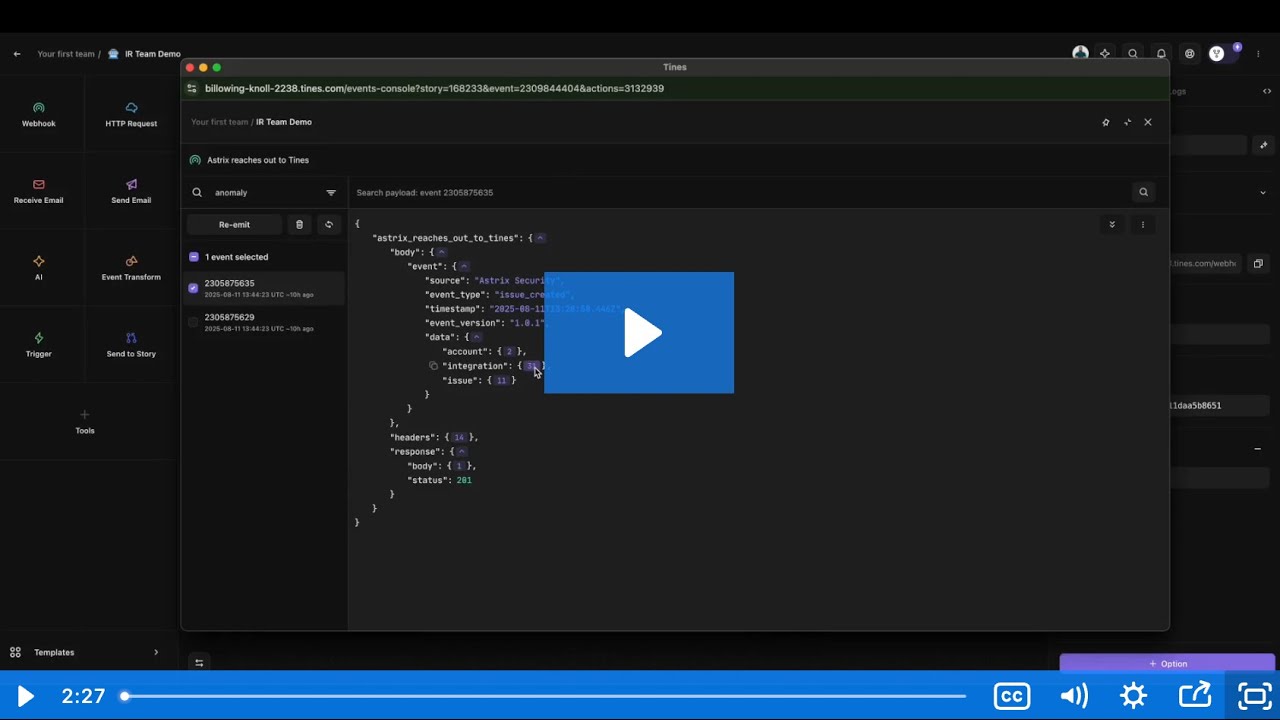Viewport: 1280px width, 720px height.
Task: Expand the 'headers' object
Action: (459, 437)
